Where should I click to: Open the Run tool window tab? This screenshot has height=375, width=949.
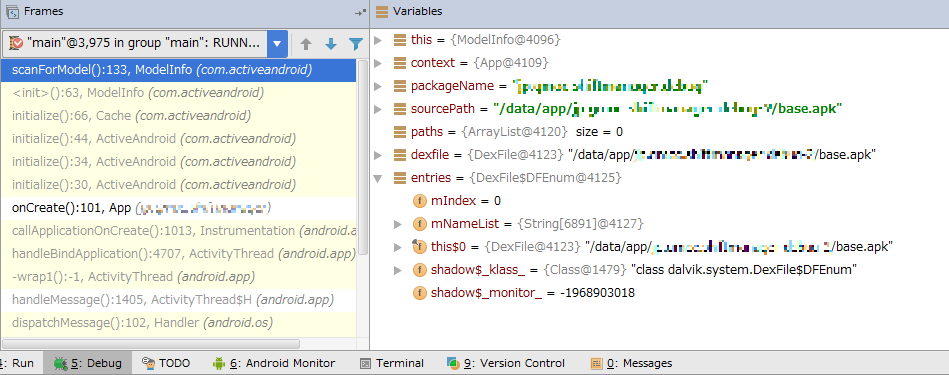(20, 364)
